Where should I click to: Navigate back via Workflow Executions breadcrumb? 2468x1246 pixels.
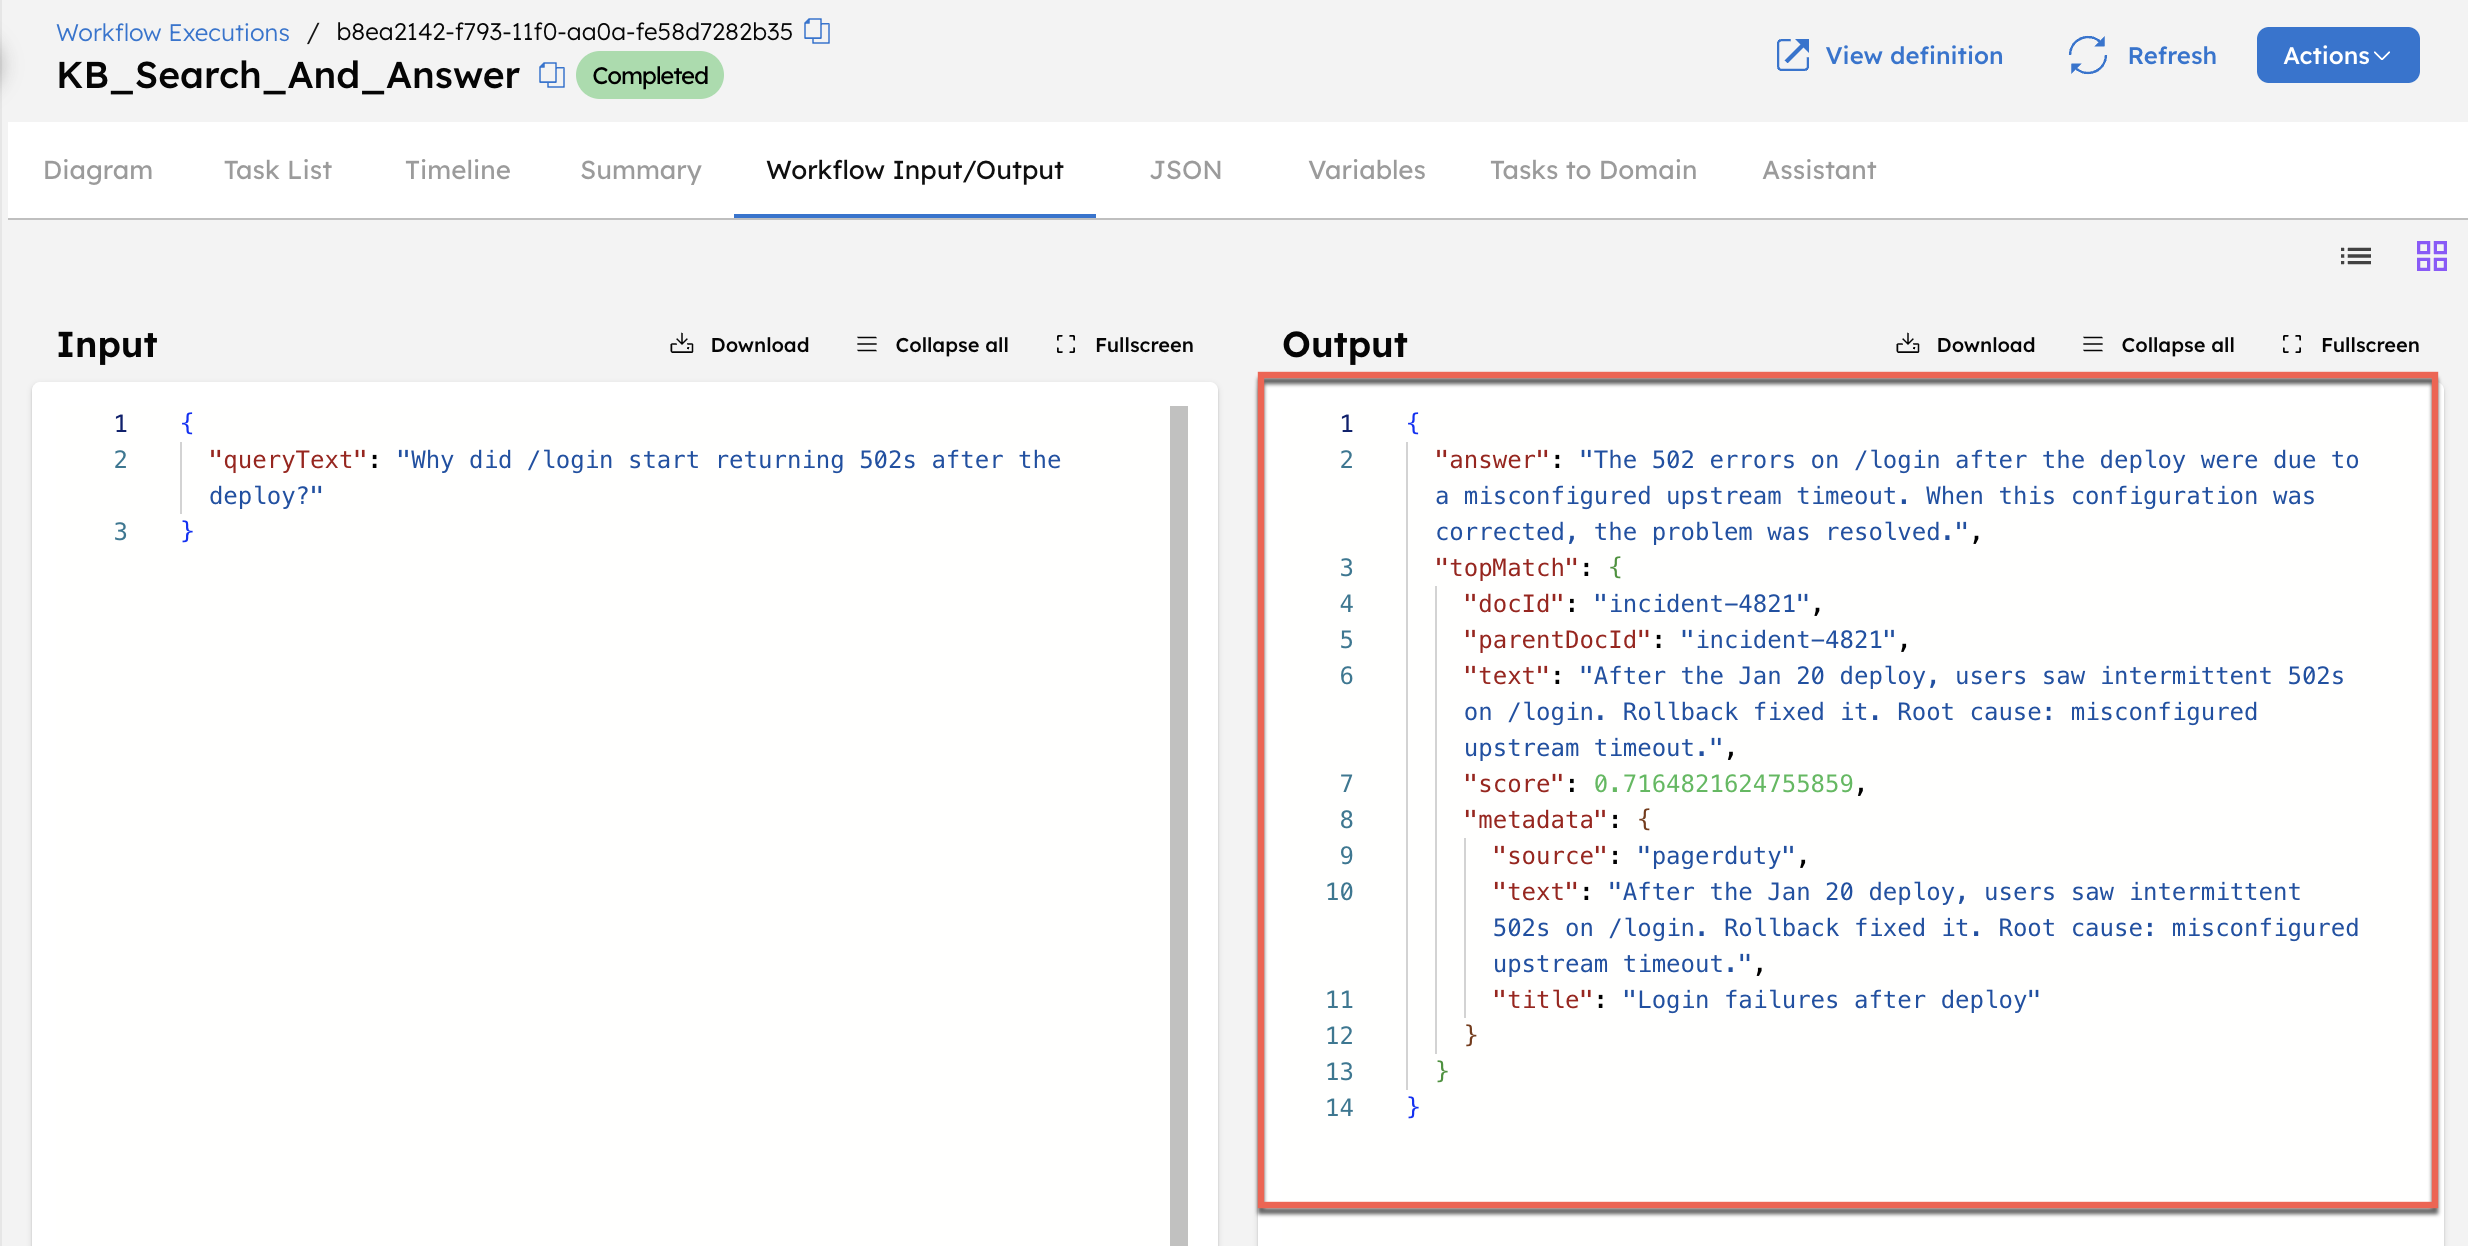[x=172, y=31]
